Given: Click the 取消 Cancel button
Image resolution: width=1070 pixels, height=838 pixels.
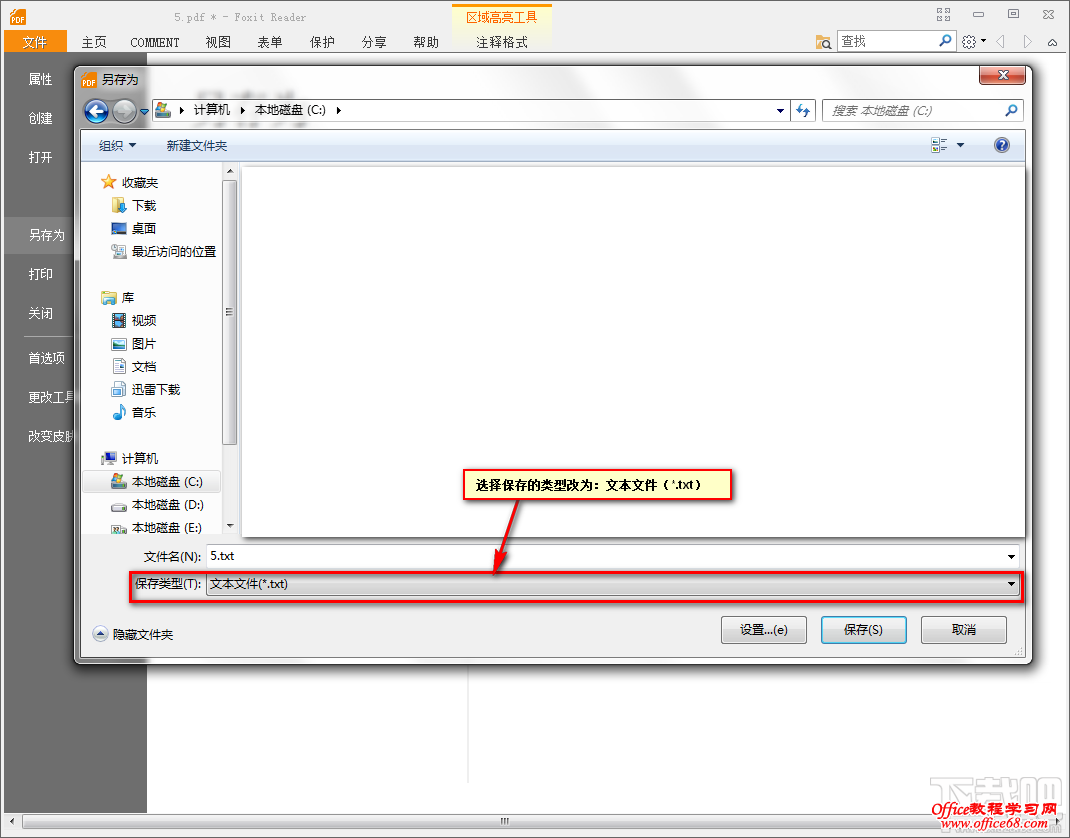Looking at the screenshot, I should tap(964, 630).
